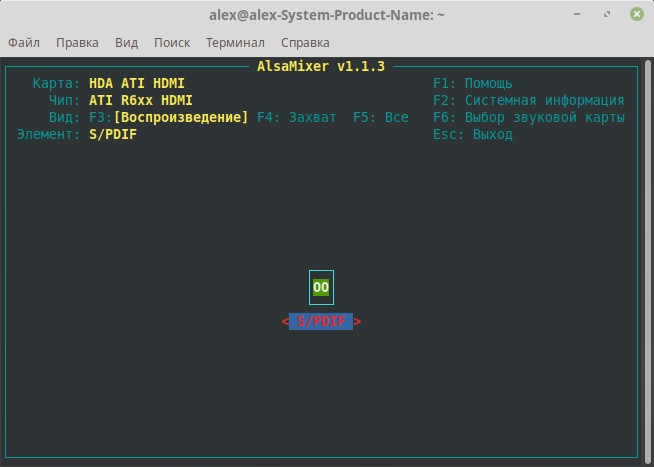Screen dimensions: 654x467
Task: Open the Поиск menu
Action: pyautogui.click(x=172, y=43)
